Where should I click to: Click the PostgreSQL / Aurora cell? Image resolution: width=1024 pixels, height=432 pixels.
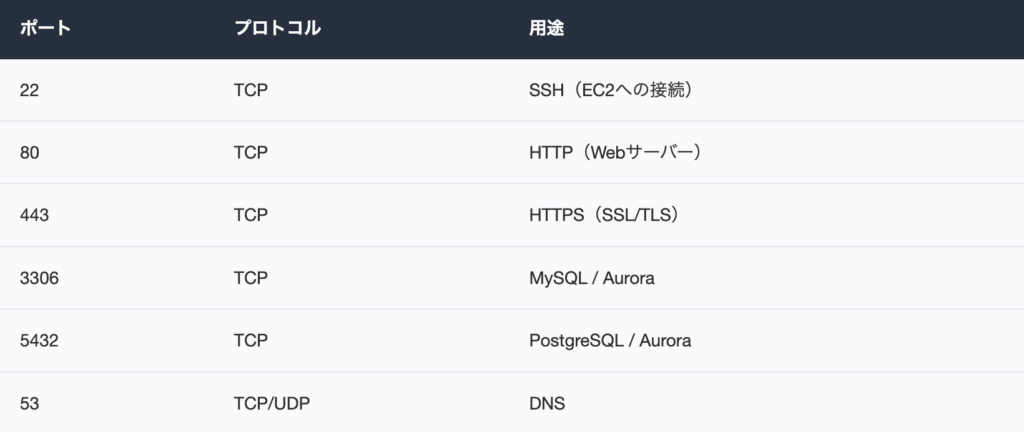(609, 340)
